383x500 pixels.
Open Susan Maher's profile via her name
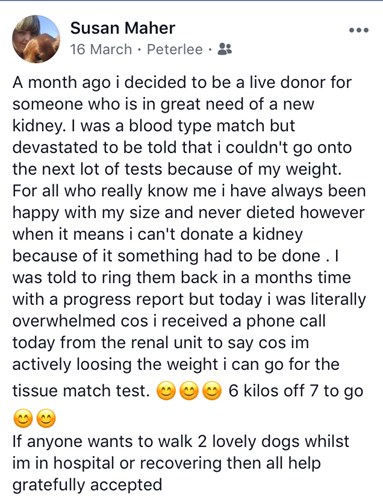point(123,28)
